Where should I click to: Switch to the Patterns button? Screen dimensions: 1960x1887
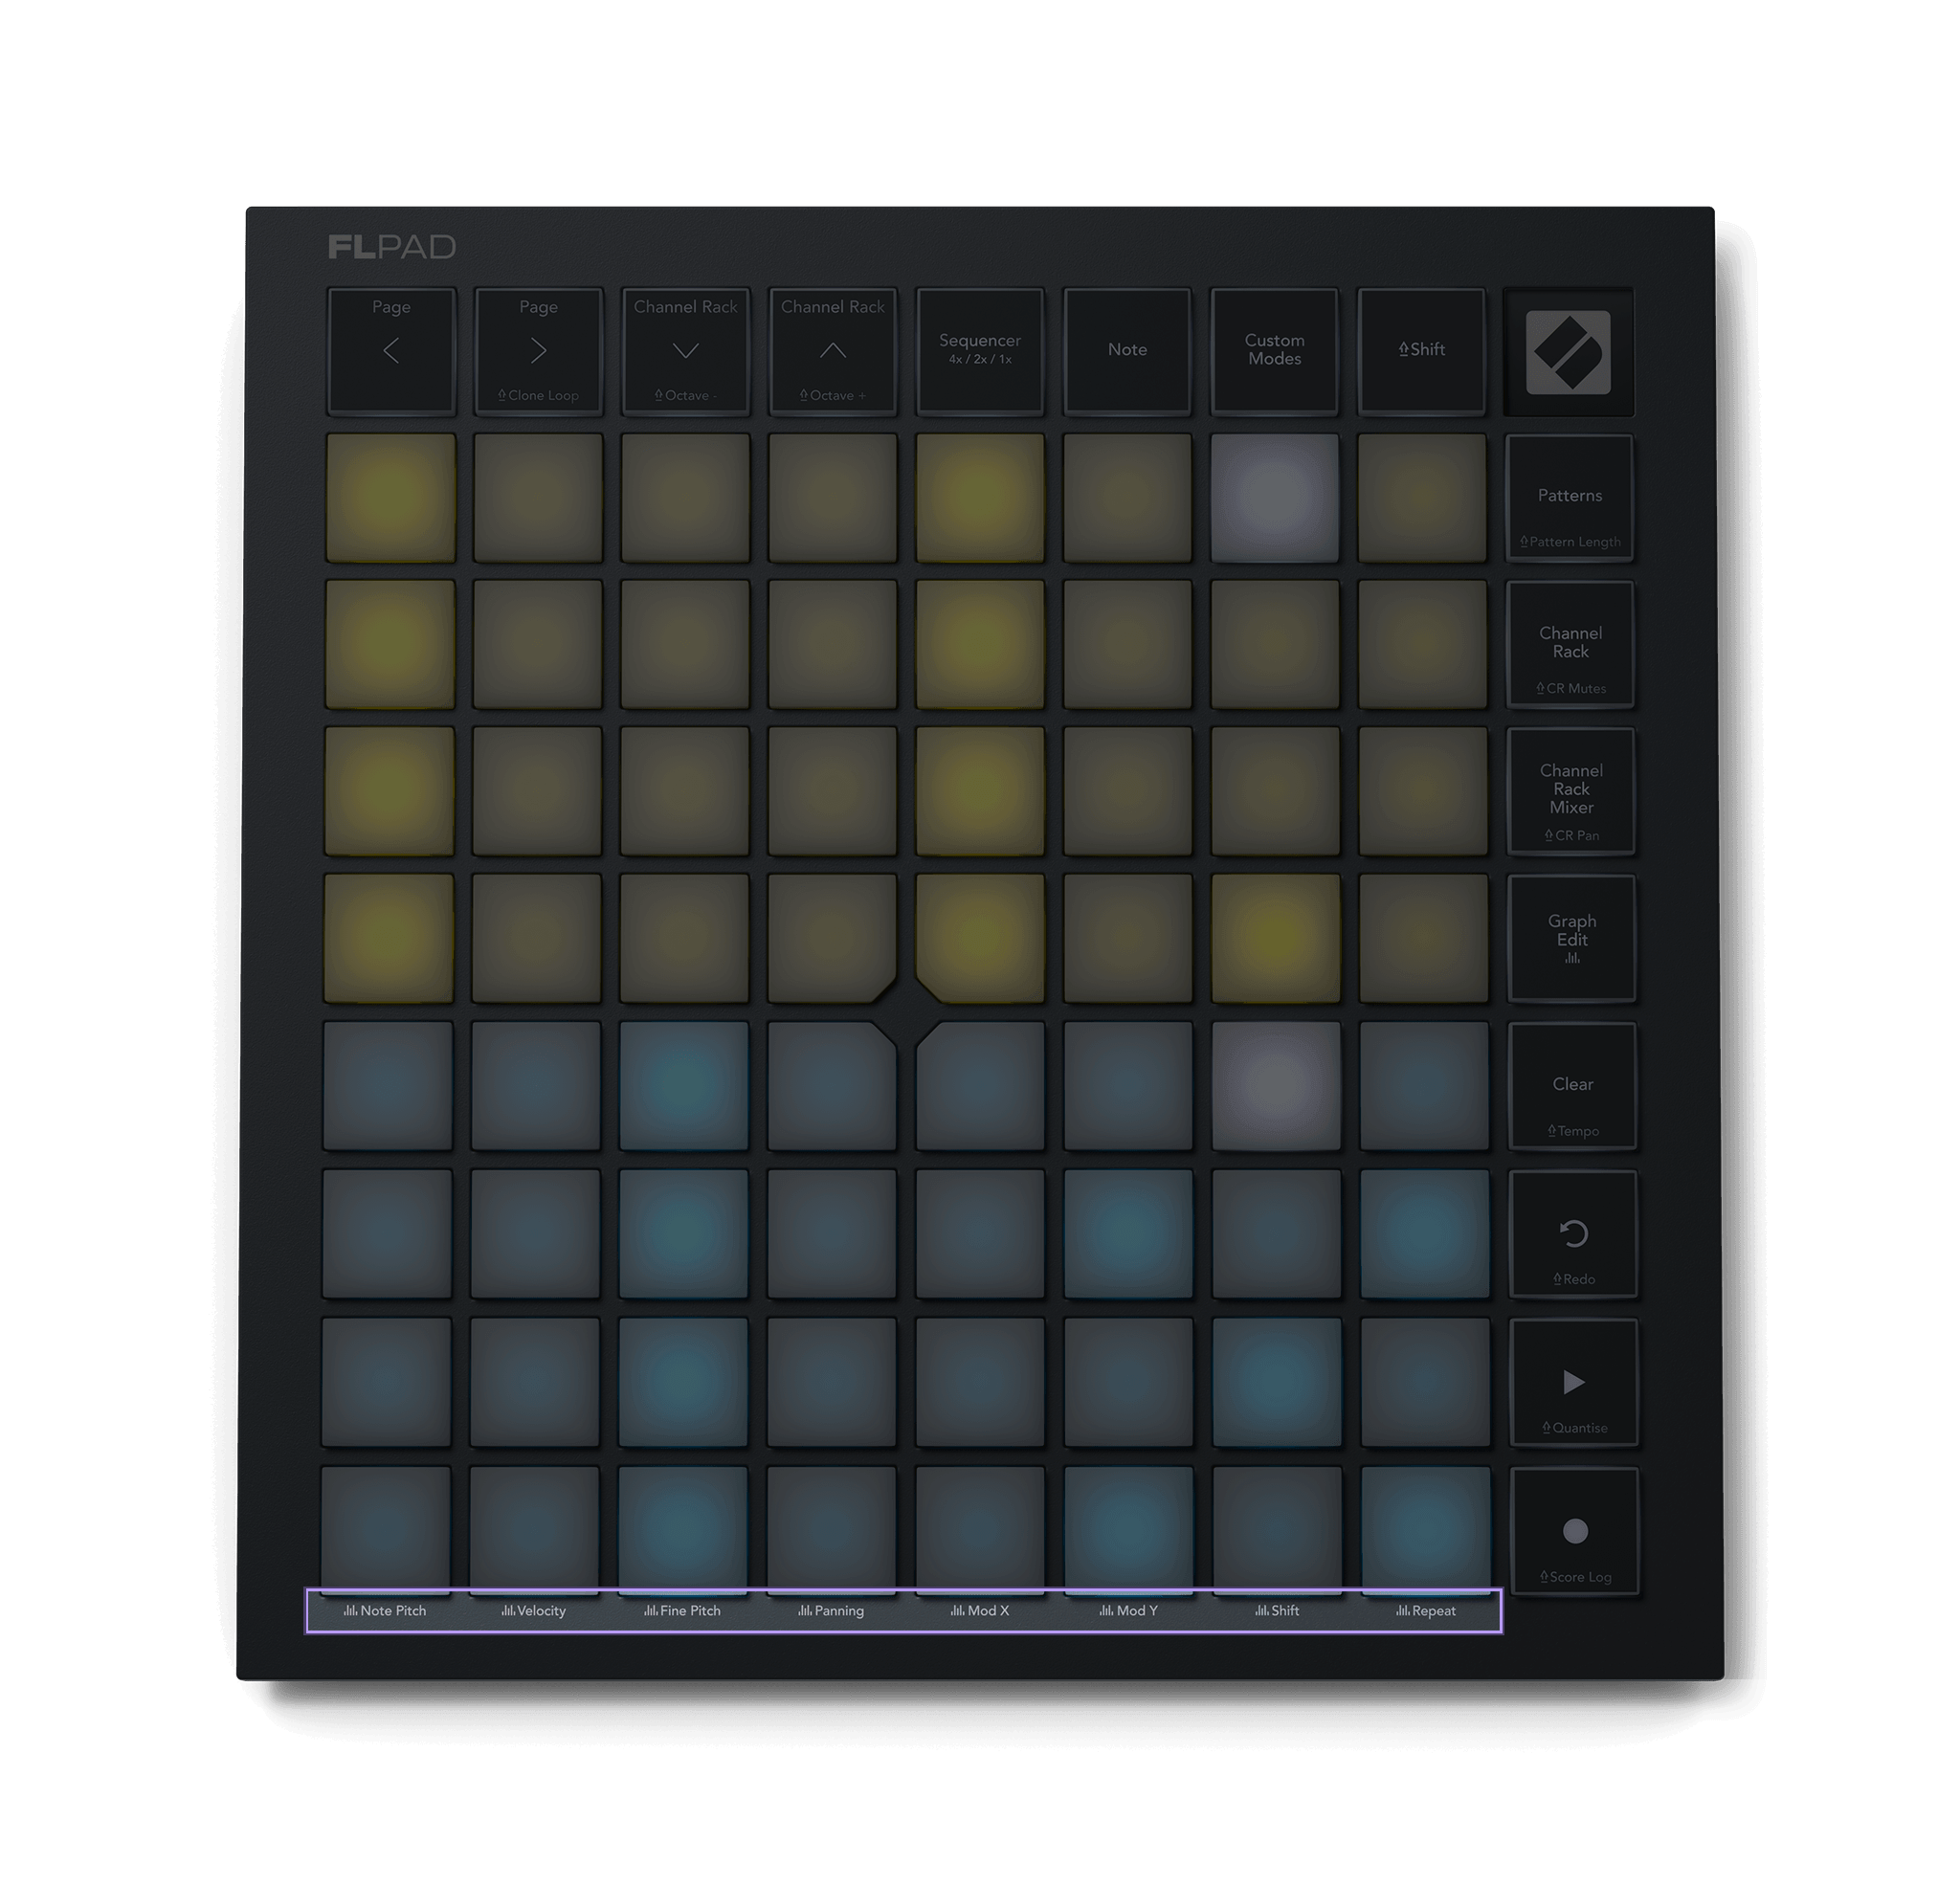[x=1570, y=497]
